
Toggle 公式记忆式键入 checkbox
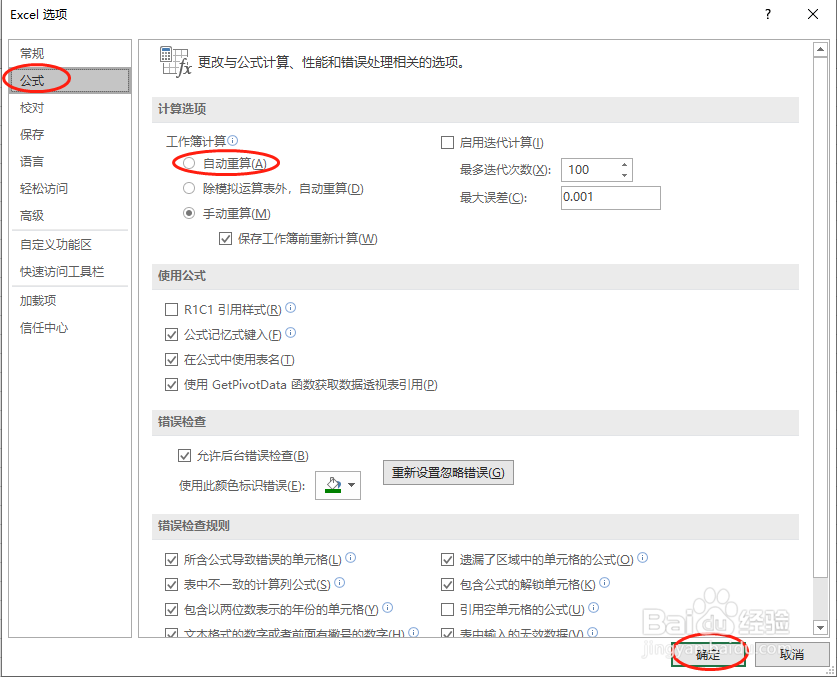[171, 335]
